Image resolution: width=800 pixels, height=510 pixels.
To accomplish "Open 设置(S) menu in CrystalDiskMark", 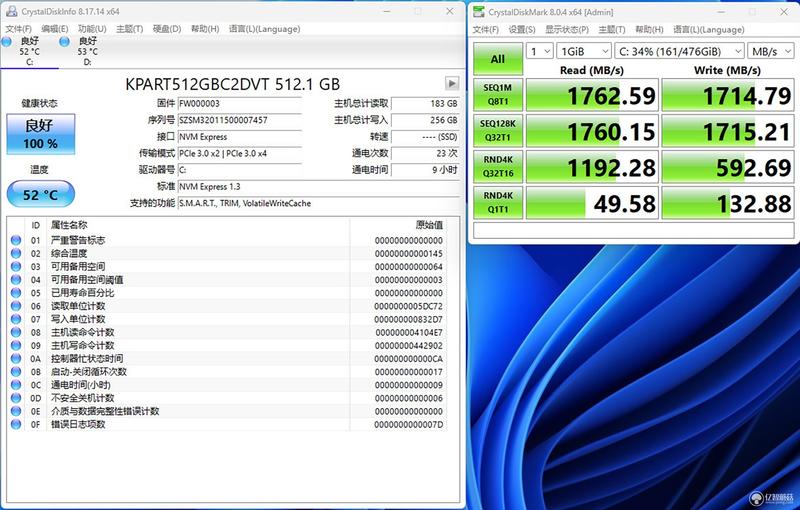I will point(522,30).
